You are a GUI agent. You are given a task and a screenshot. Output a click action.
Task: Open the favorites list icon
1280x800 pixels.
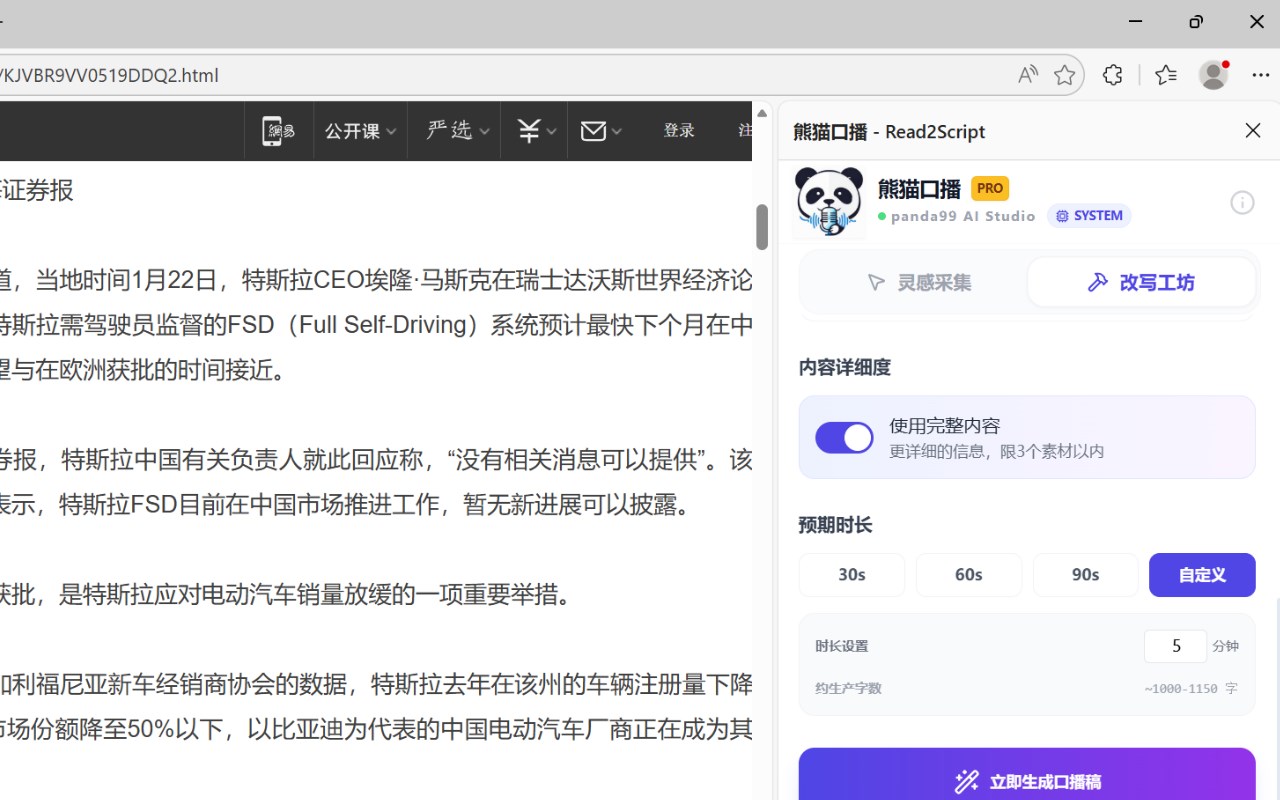click(x=1166, y=75)
